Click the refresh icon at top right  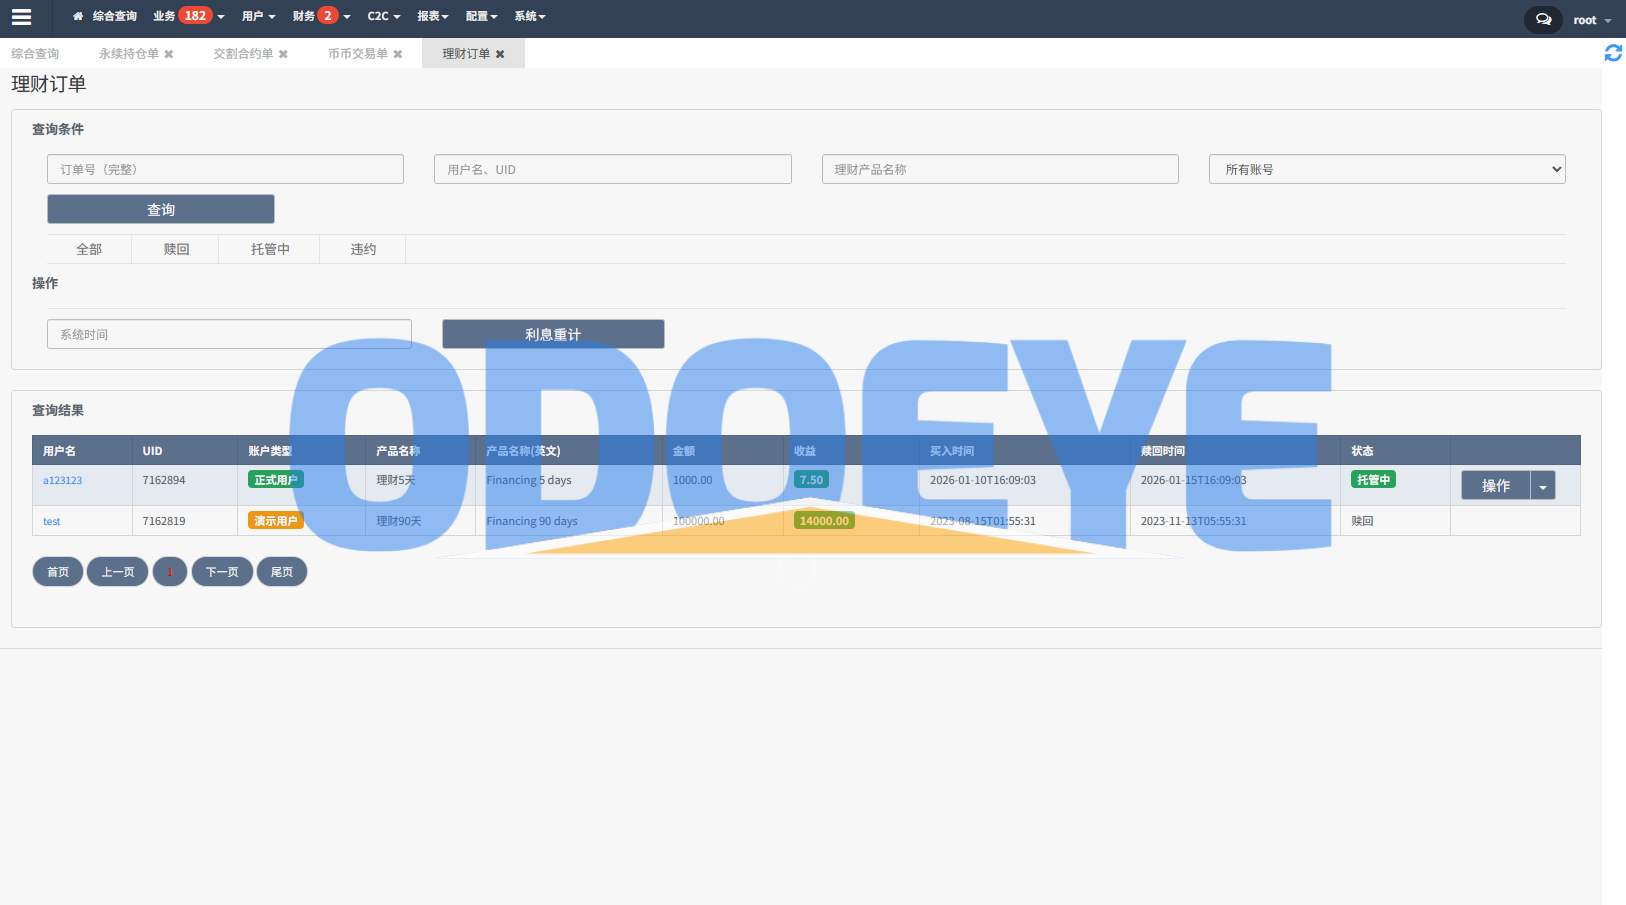tap(1612, 53)
